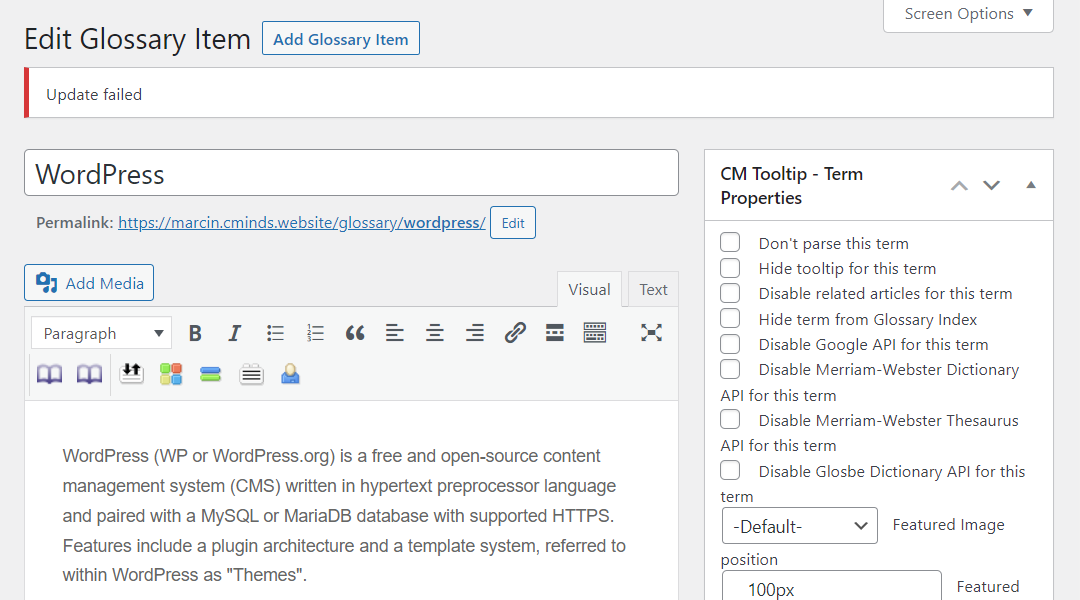Align text center
The width and height of the screenshot is (1080, 600).
pos(435,333)
